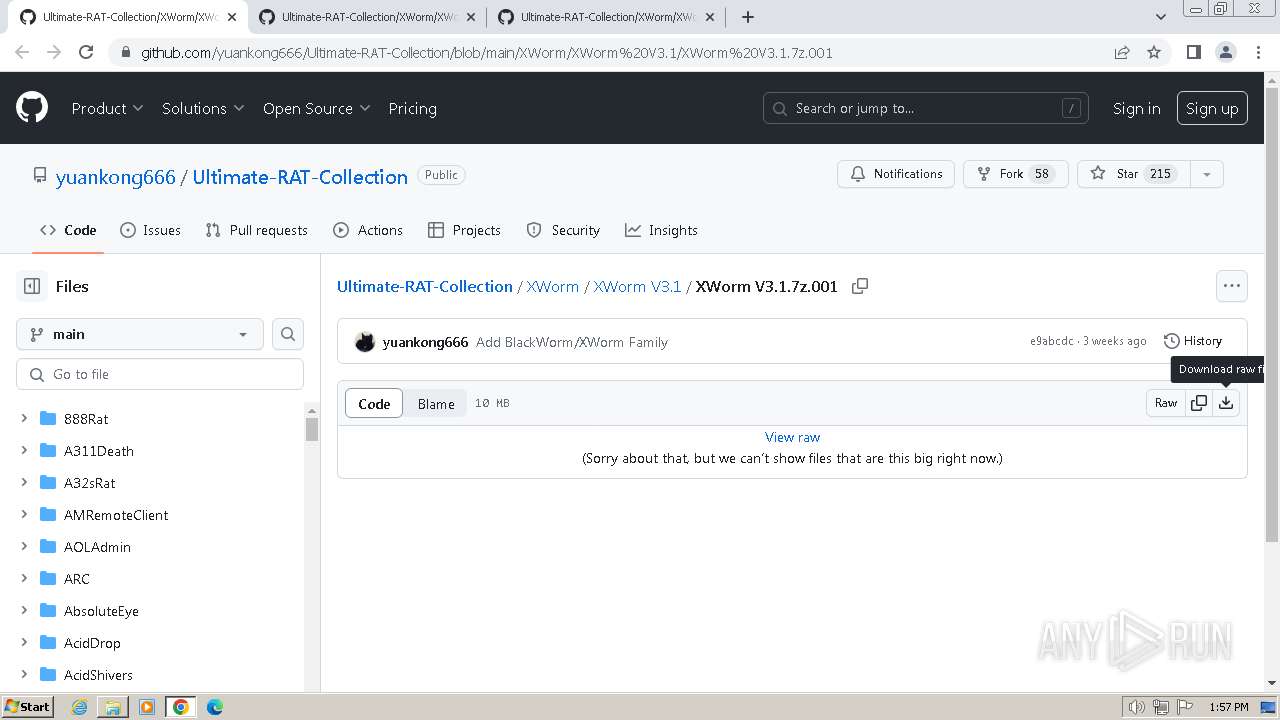Switch to the Blame view toggle
1280x720 pixels.
(436, 403)
